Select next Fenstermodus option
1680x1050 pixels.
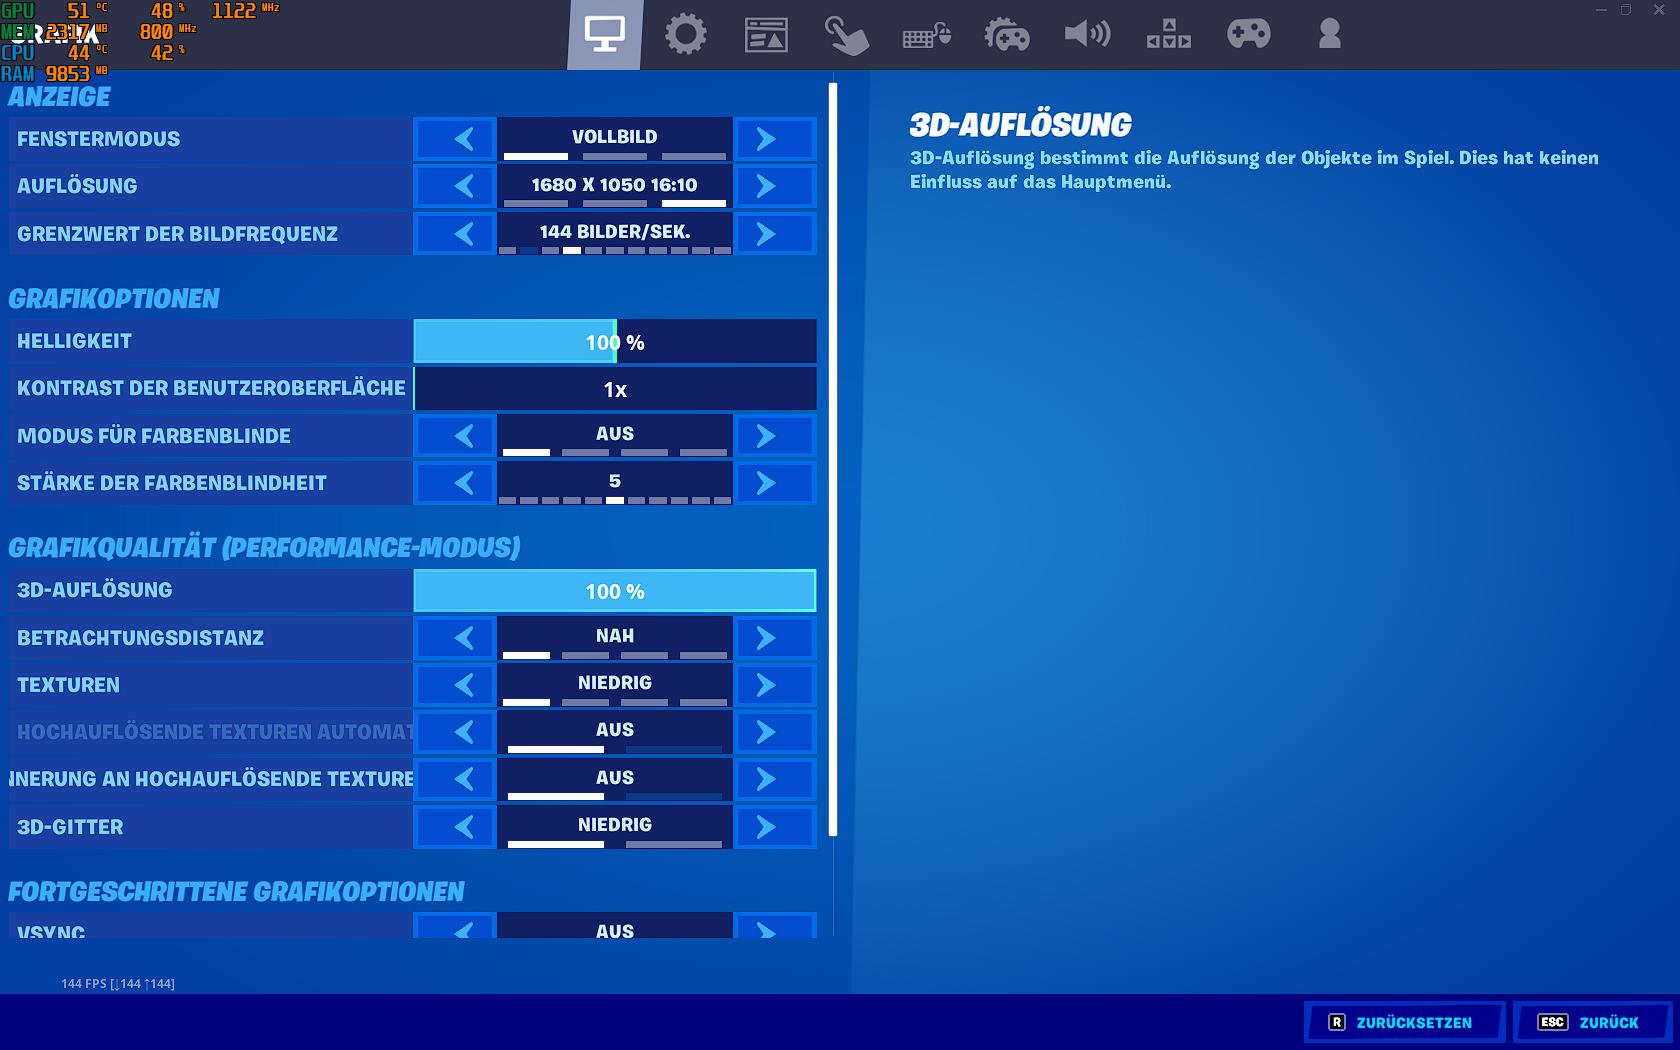tap(775, 139)
